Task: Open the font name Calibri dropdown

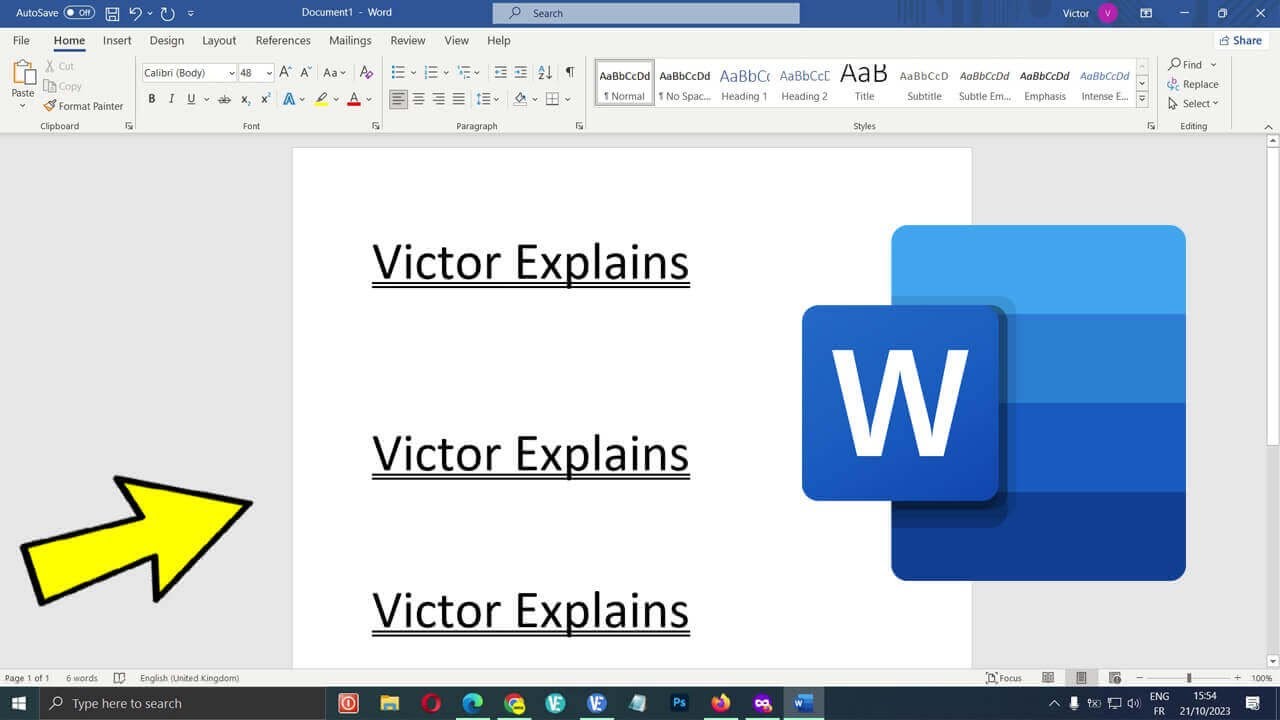Action: pos(232,73)
